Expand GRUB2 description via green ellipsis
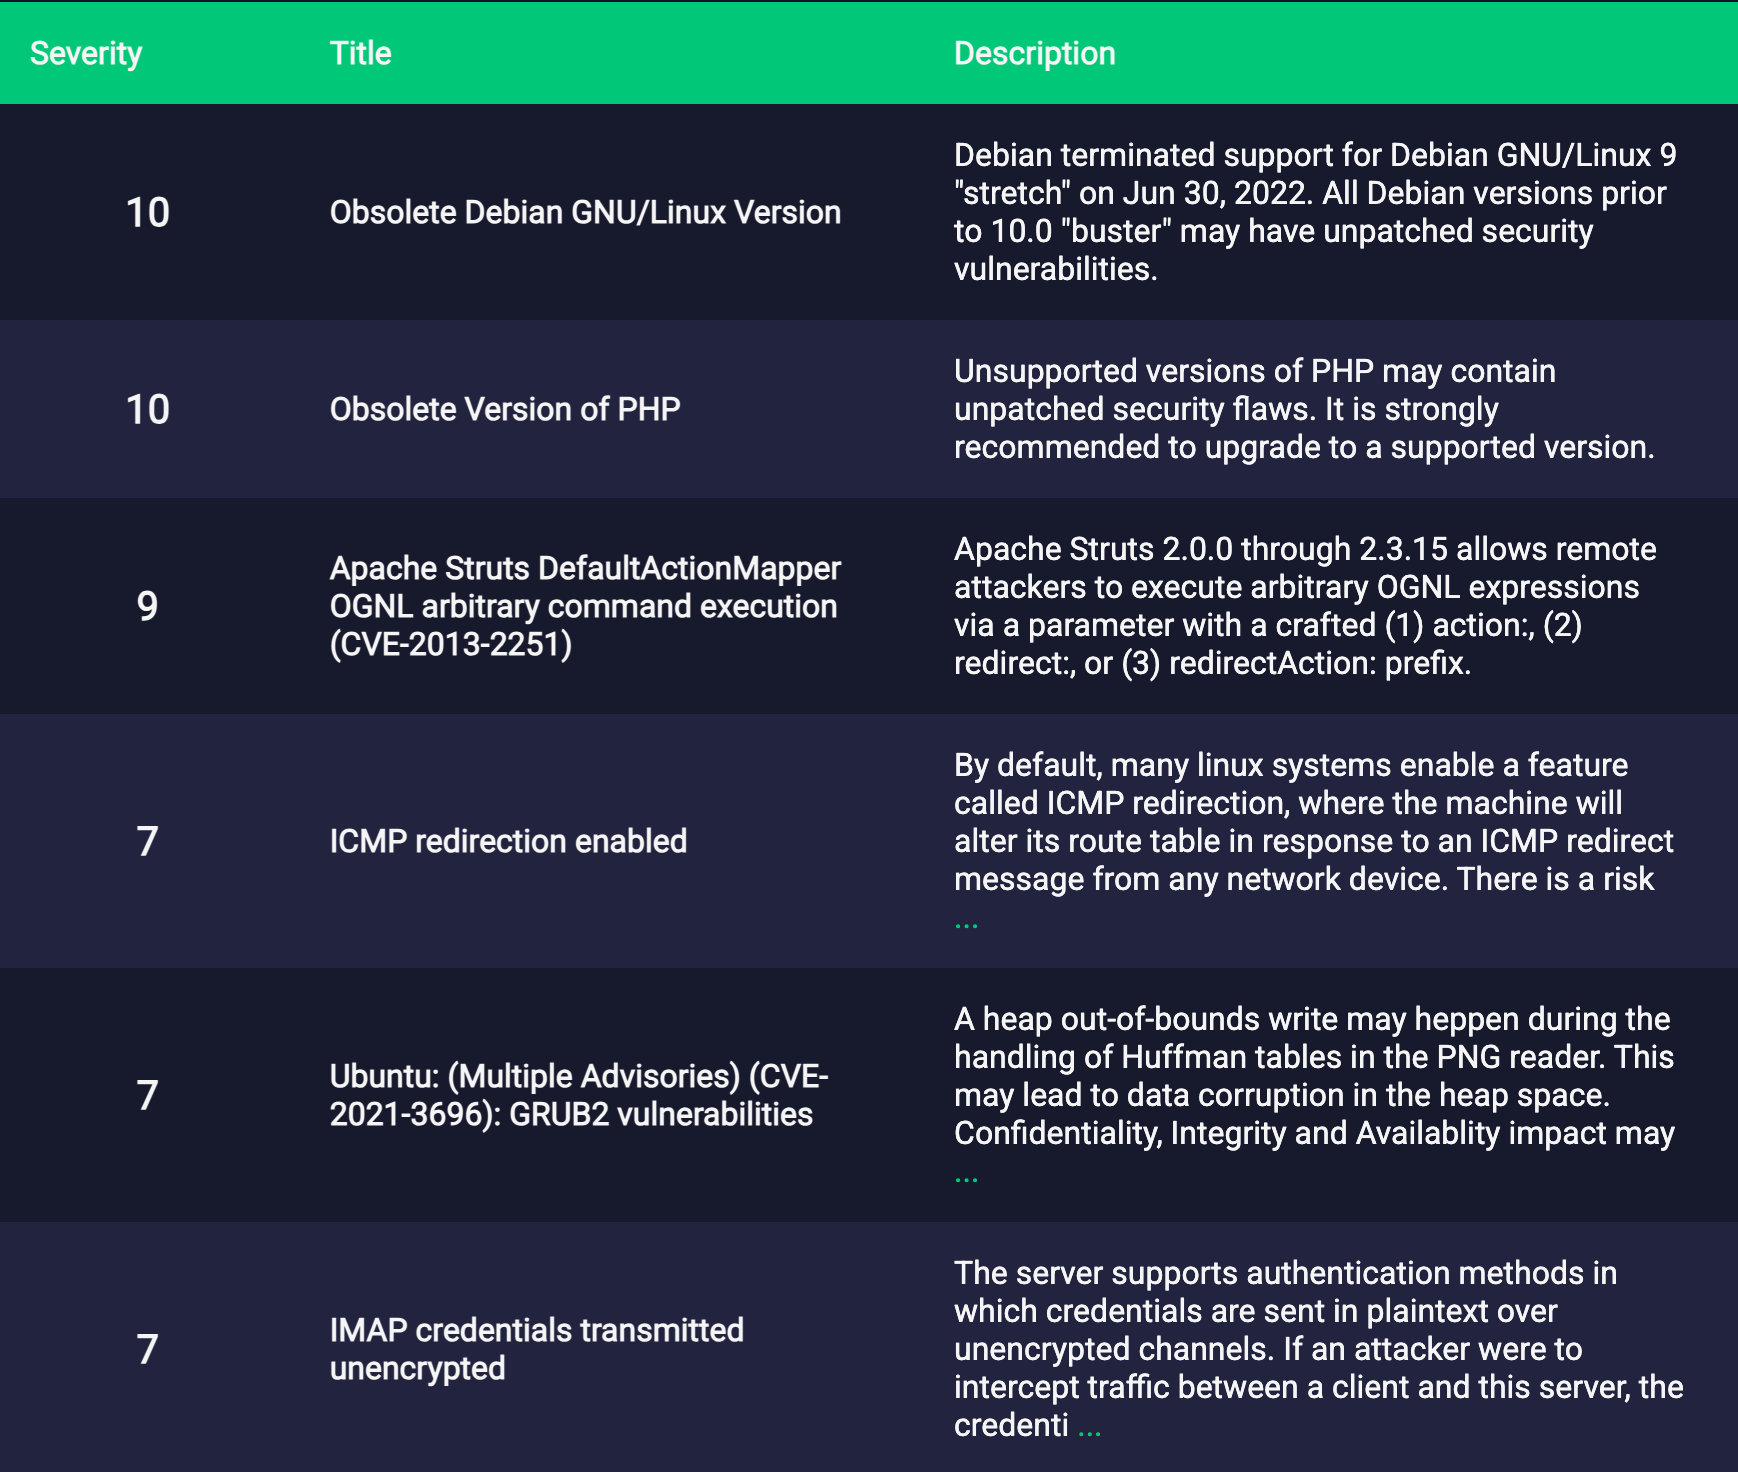 [966, 1178]
